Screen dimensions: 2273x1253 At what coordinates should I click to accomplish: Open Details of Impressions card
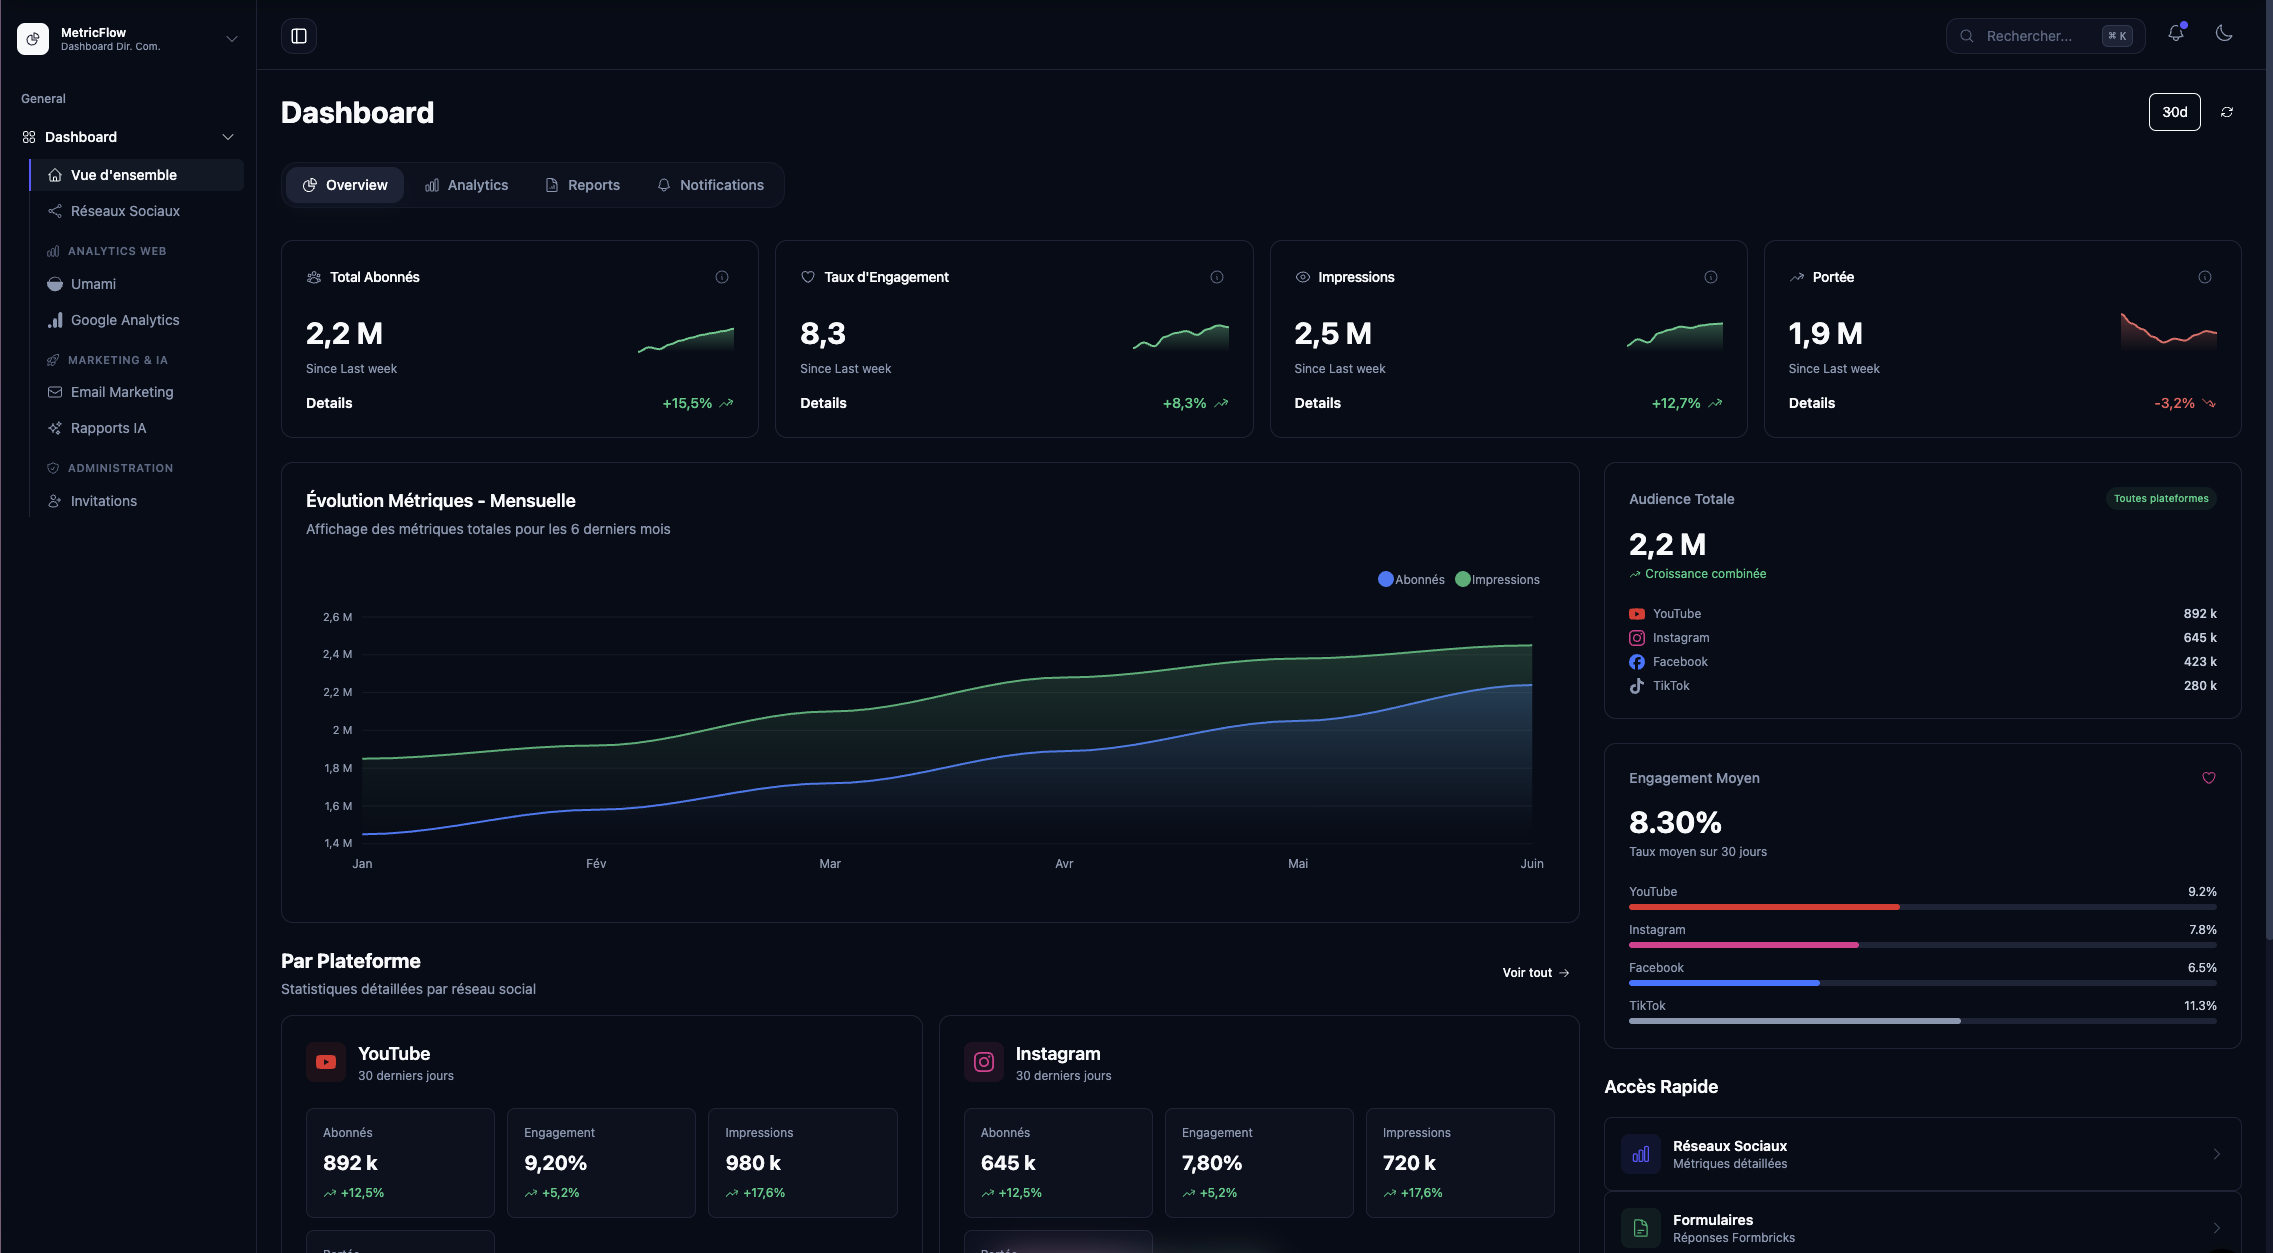click(x=1317, y=403)
